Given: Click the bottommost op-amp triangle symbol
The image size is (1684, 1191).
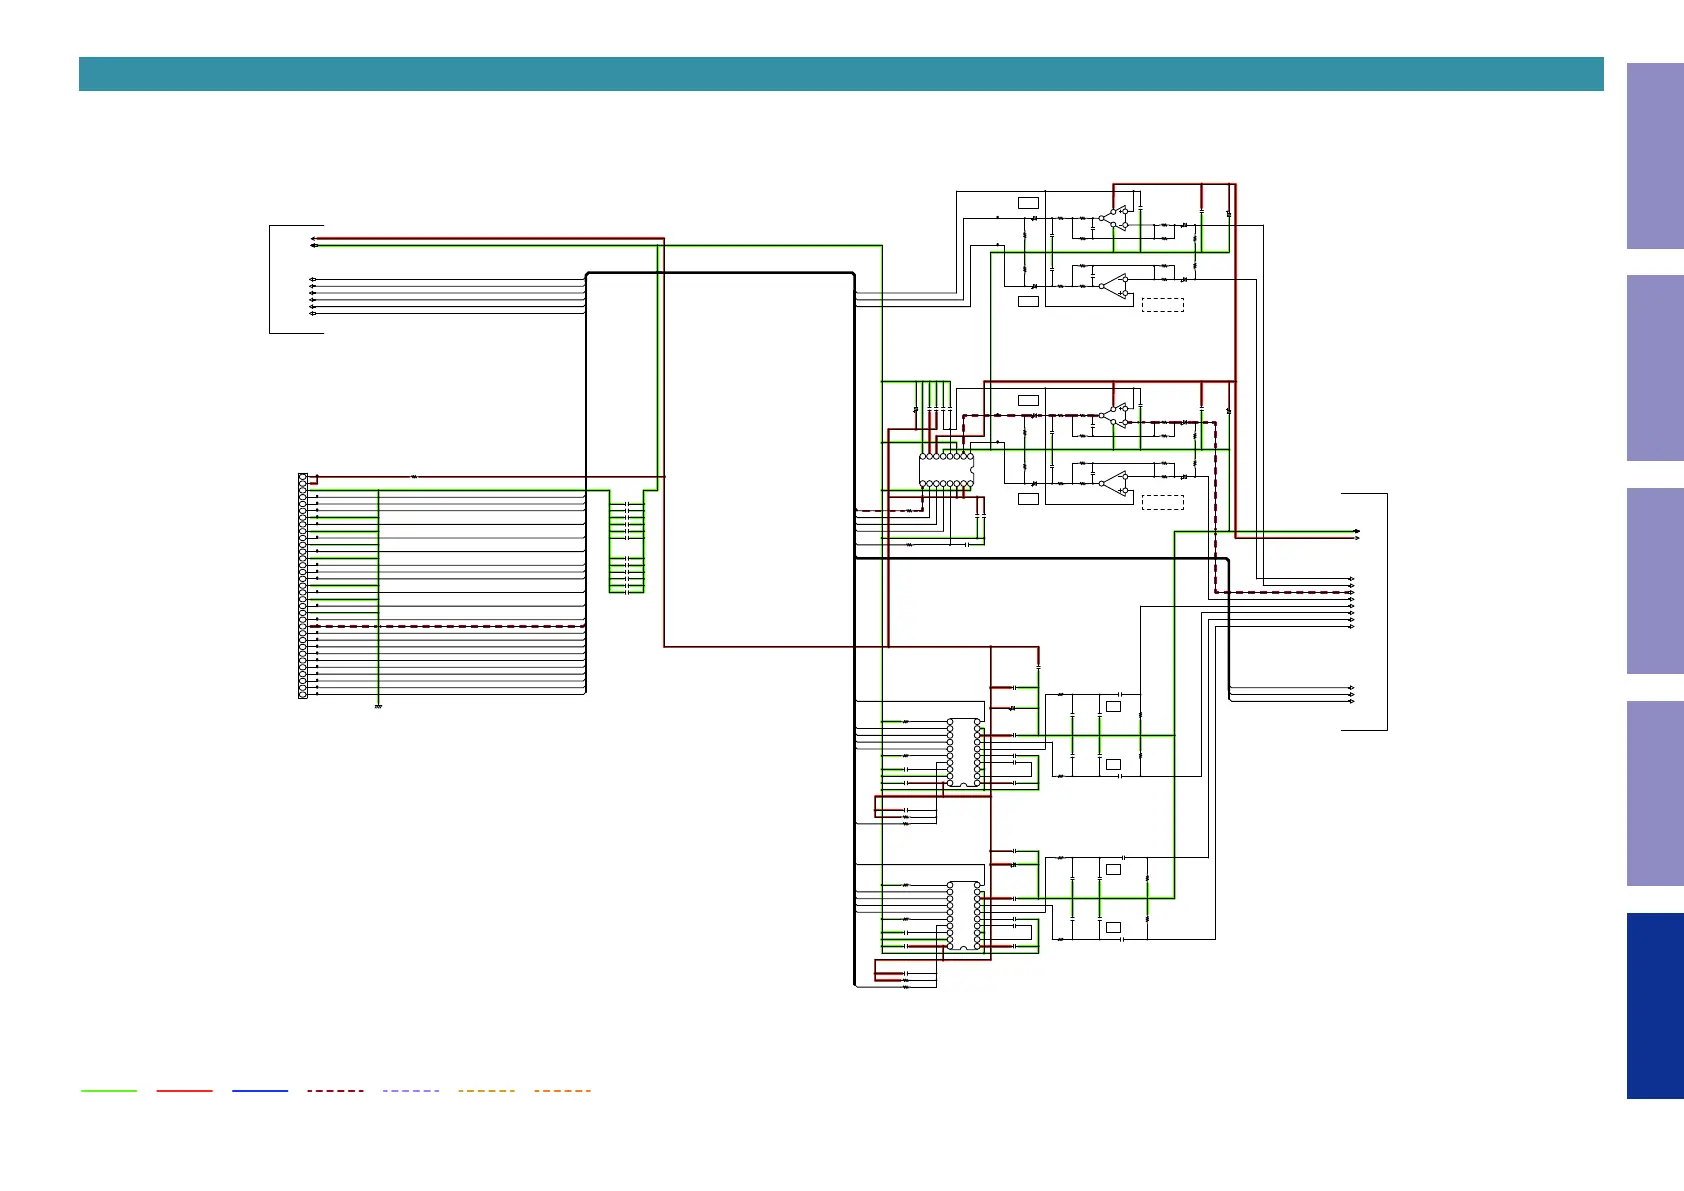Looking at the screenshot, I should [x=1114, y=483].
